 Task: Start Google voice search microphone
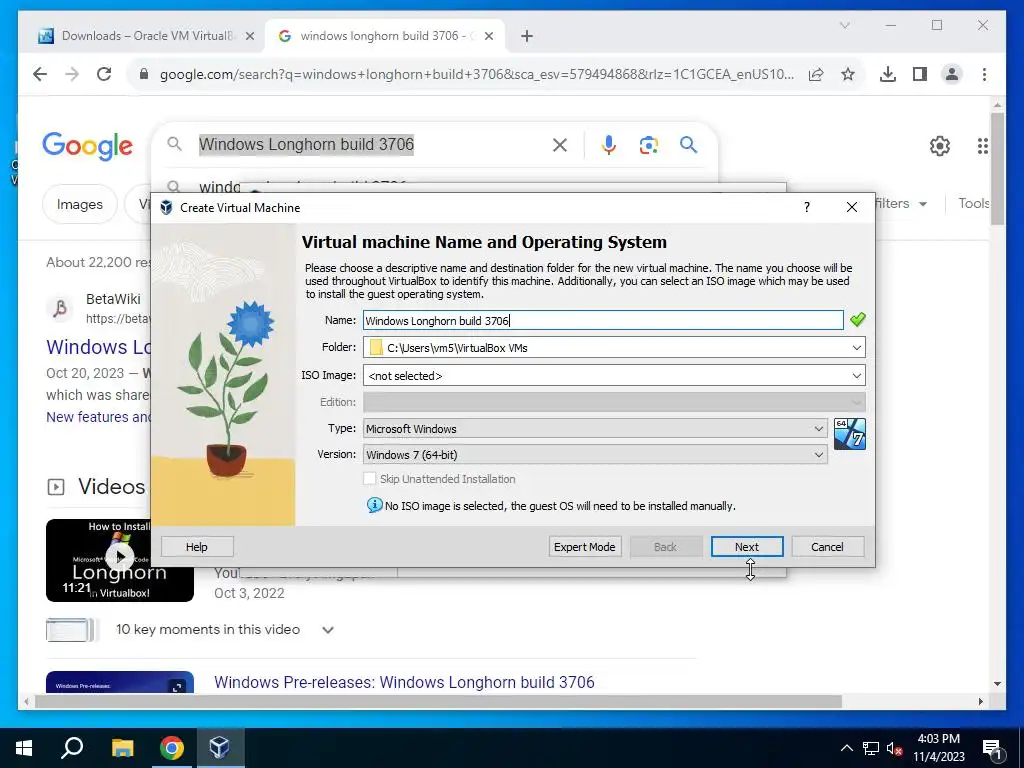click(609, 145)
